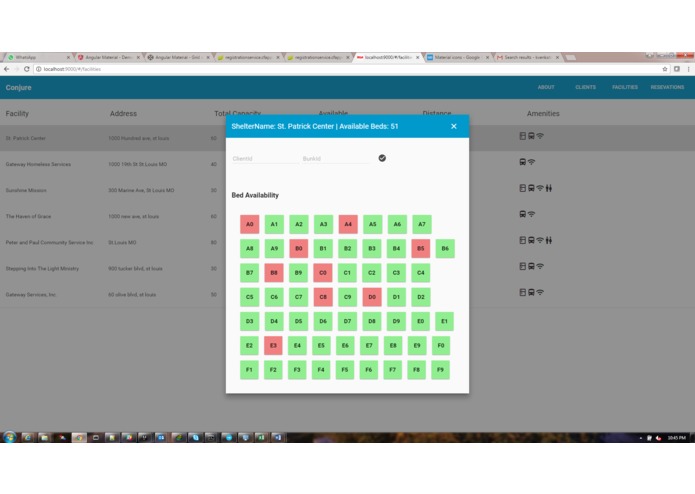Viewport: 695px width, 494px height.
Task: Open Internet Explorer from the taskbar
Action: 27,438
